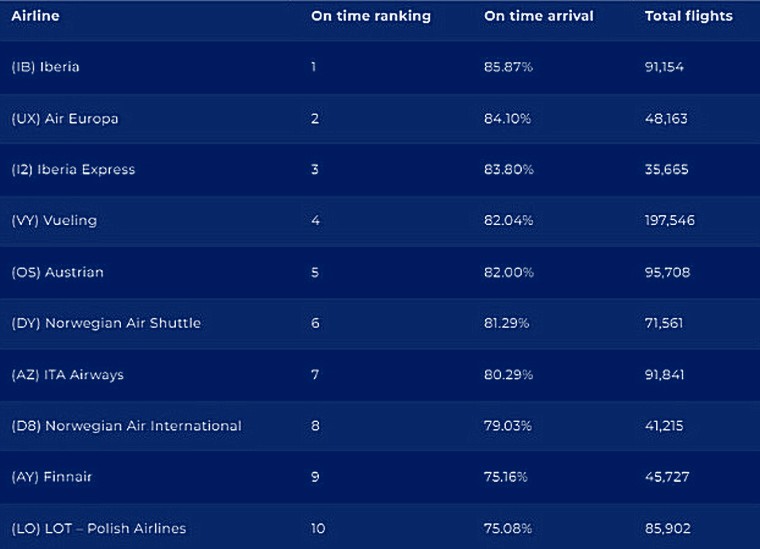Open the (OS) Austrian entry
Screen dimensions: 760x549
57,272
